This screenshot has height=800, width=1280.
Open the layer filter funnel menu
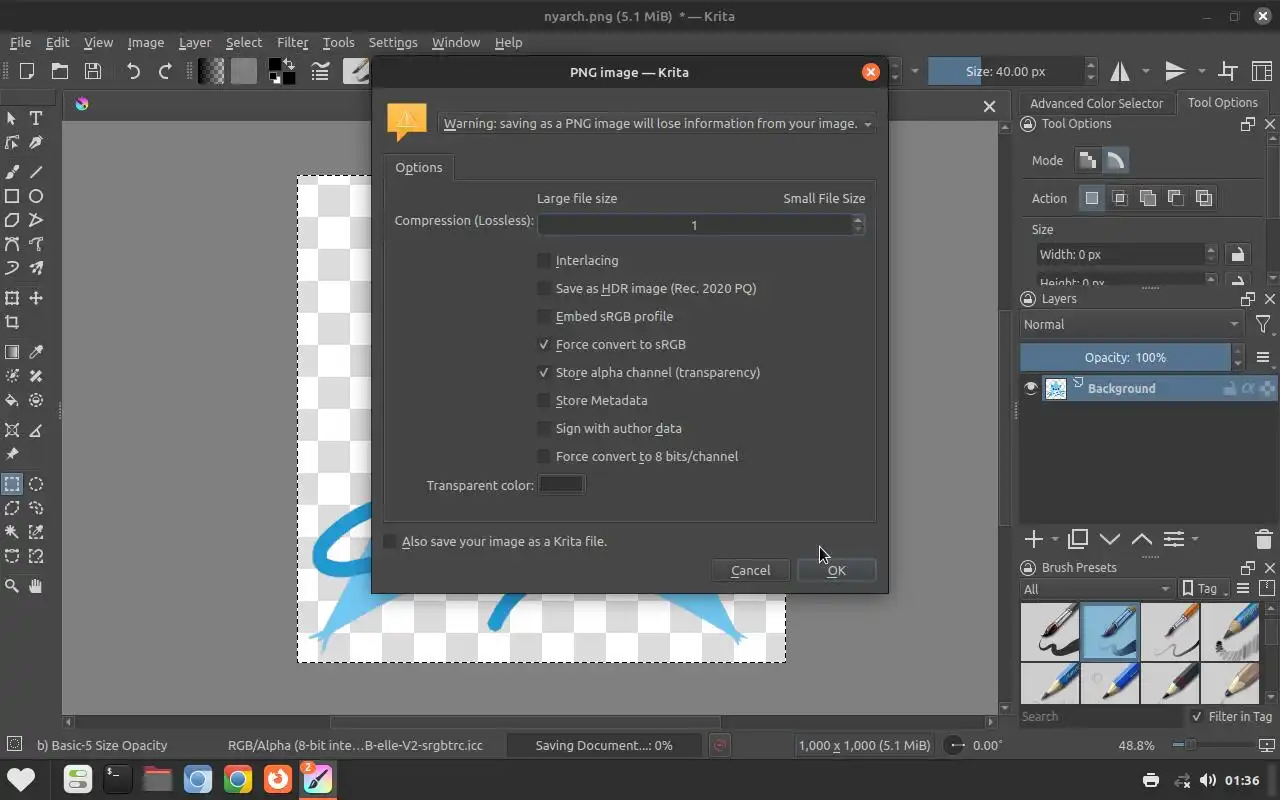(x=1263, y=324)
